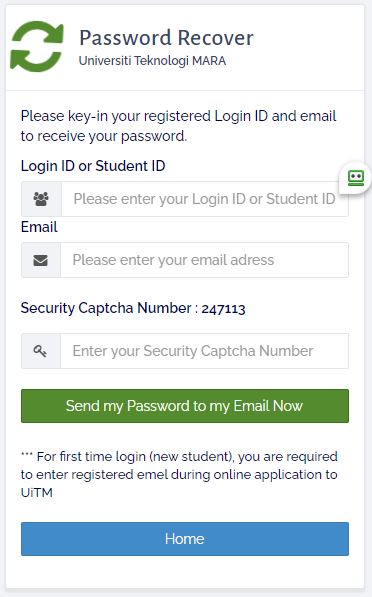This screenshot has width=372, height=597.
Task: Click the first time login note text
Action: tap(179, 474)
